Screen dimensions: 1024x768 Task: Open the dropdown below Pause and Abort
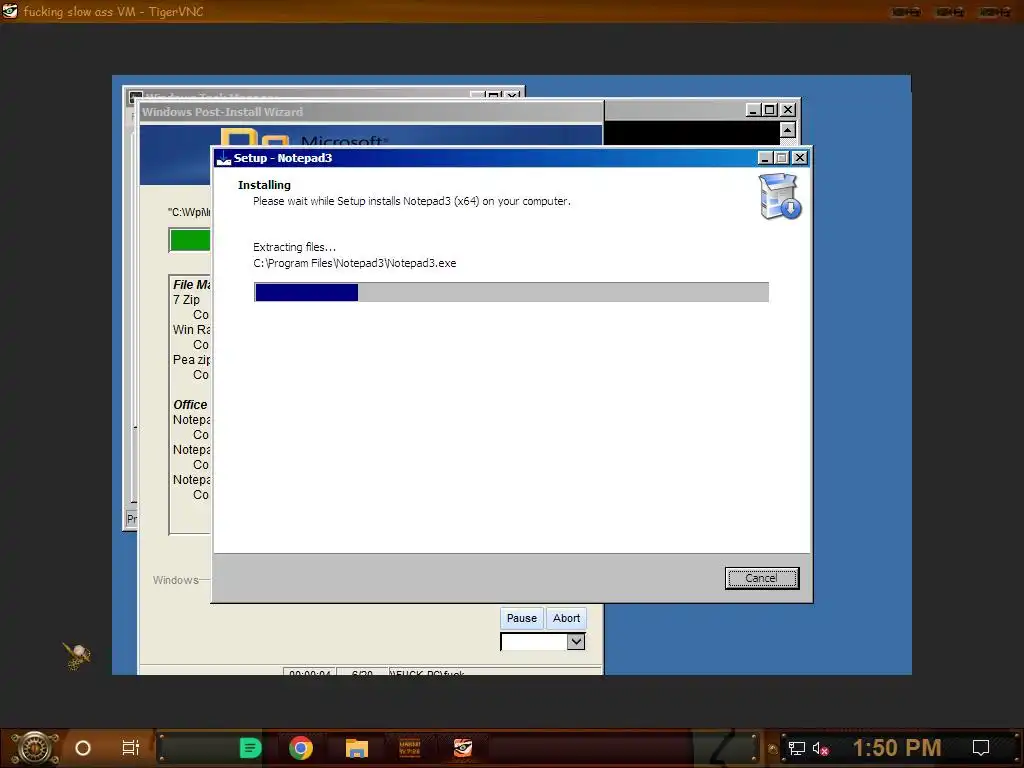click(575, 642)
